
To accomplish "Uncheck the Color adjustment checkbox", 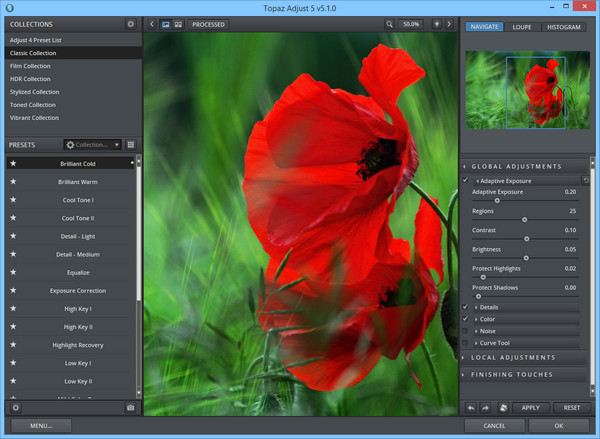I will coord(465,319).
